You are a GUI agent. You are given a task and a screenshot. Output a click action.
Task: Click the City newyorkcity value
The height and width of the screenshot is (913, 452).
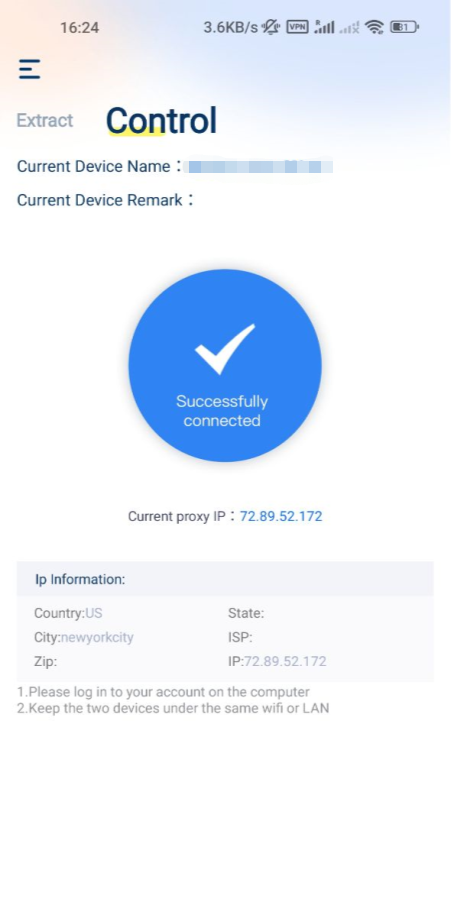pos(97,638)
